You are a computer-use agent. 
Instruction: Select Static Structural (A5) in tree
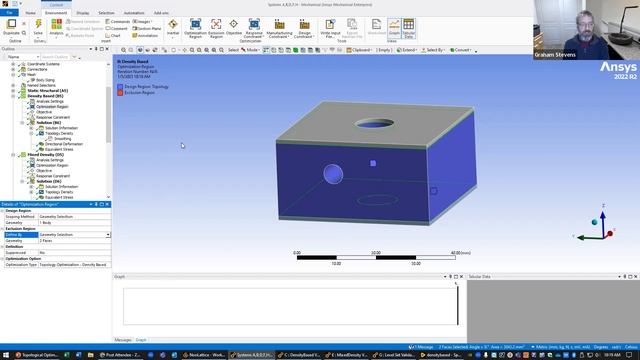(x=47, y=91)
